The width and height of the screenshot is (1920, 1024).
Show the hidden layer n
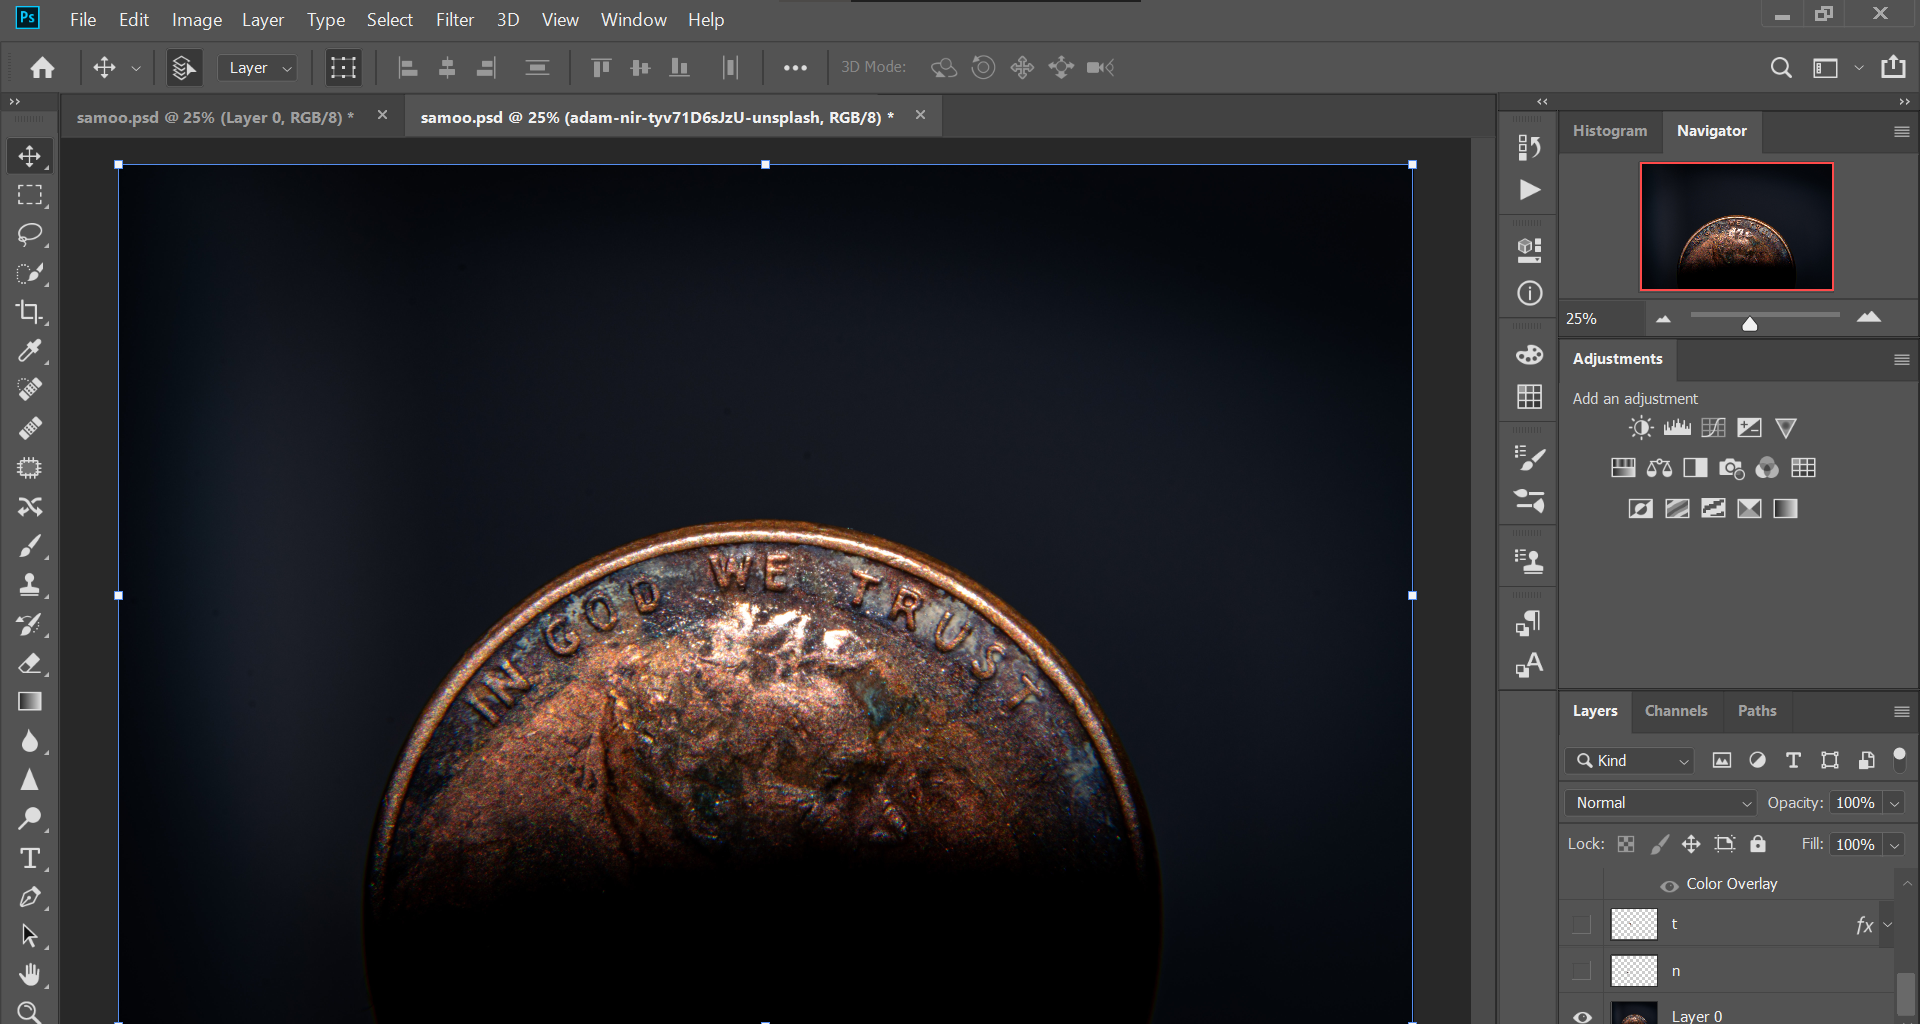tap(1581, 971)
